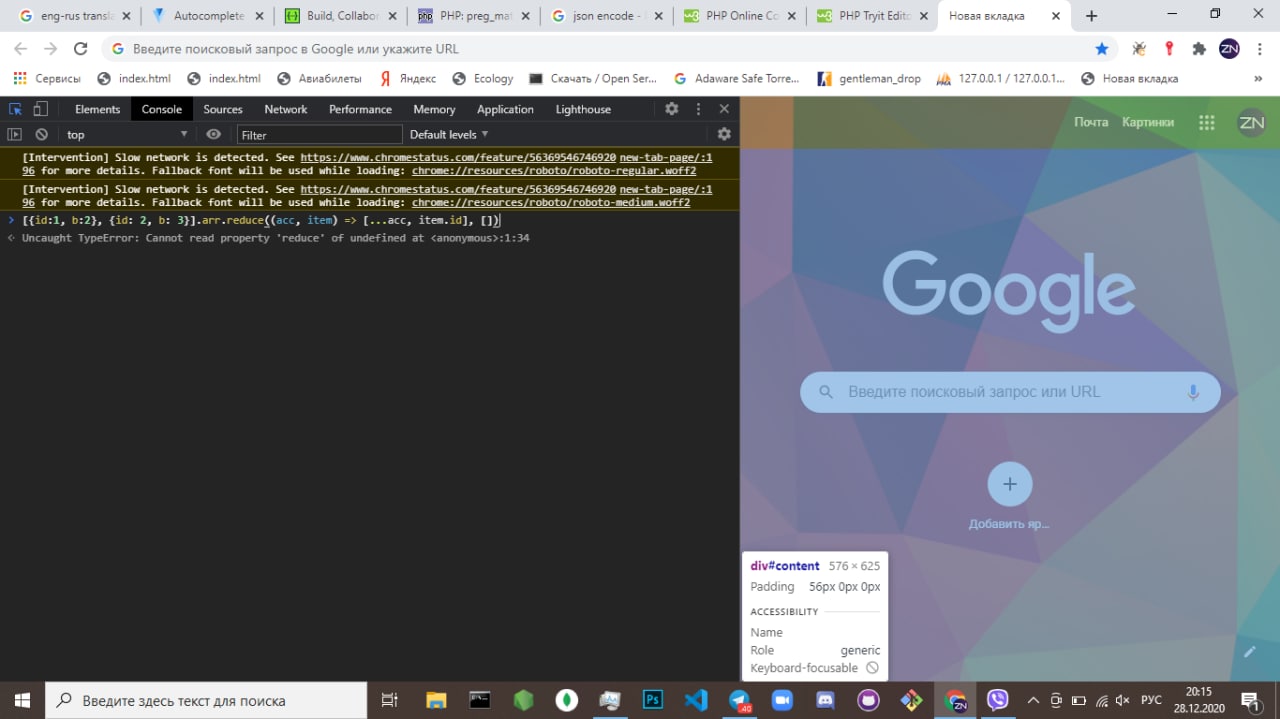
Task: Follow the roboto-medium.woff2 resource link
Action: [x=551, y=203]
